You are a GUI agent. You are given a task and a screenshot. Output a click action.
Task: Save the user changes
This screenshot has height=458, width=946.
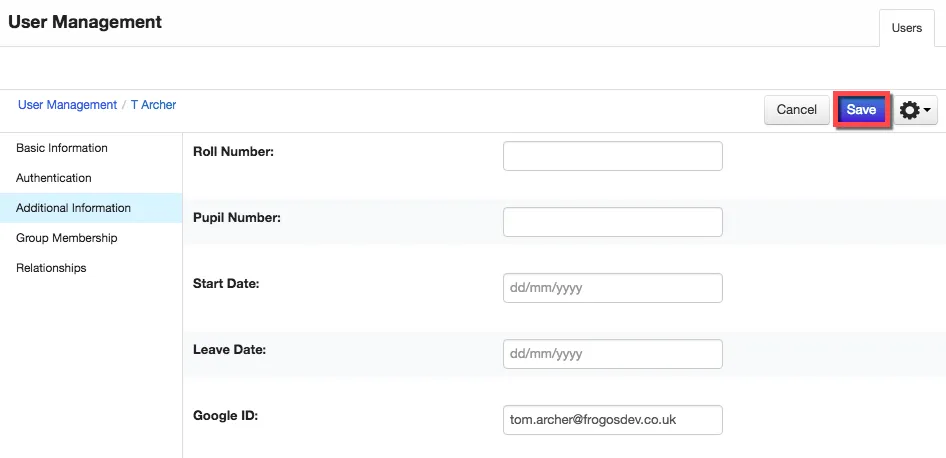(x=861, y=110)
